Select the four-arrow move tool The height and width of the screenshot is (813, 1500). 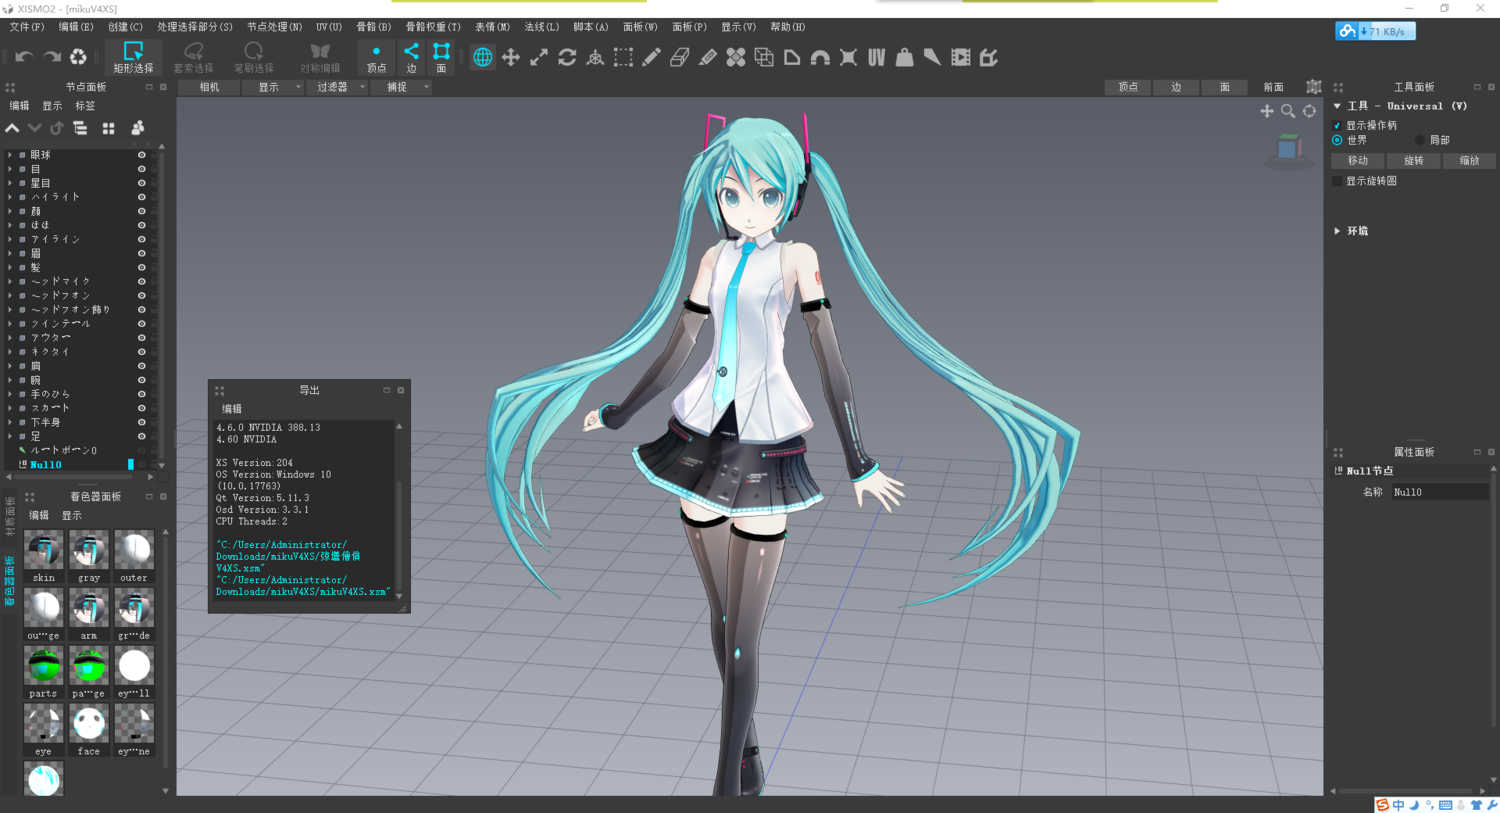click(x=511, y=57)
